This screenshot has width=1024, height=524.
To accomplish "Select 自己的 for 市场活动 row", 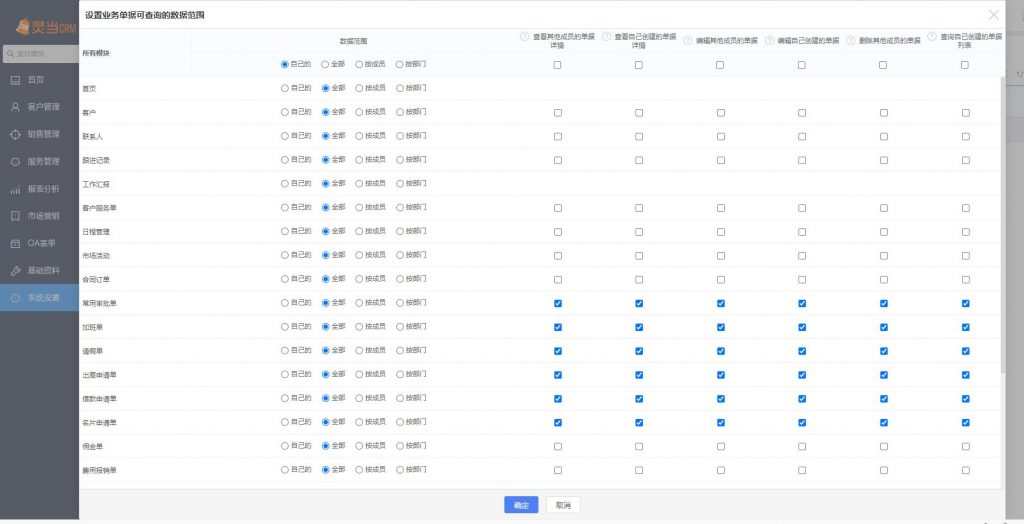I will [284, 255].
